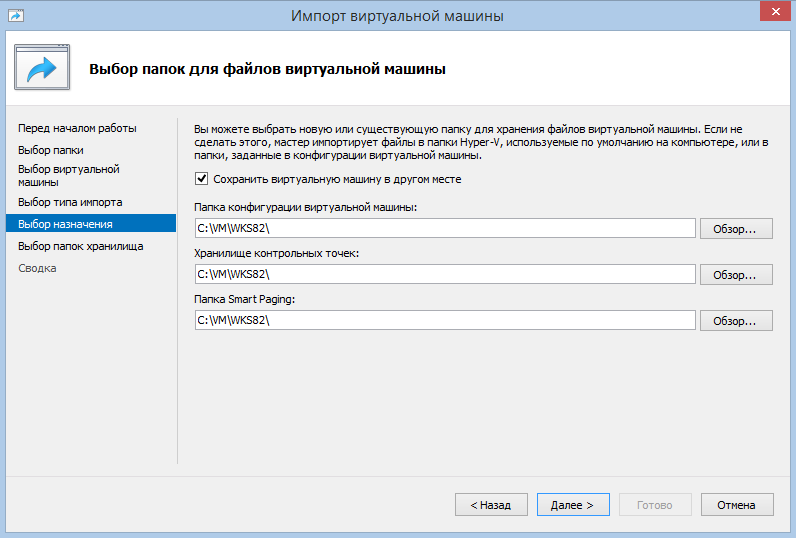
Task: Select the highlighted 'Выбор назначения' step
Action: pyautogui.click(x=65, y=224)
